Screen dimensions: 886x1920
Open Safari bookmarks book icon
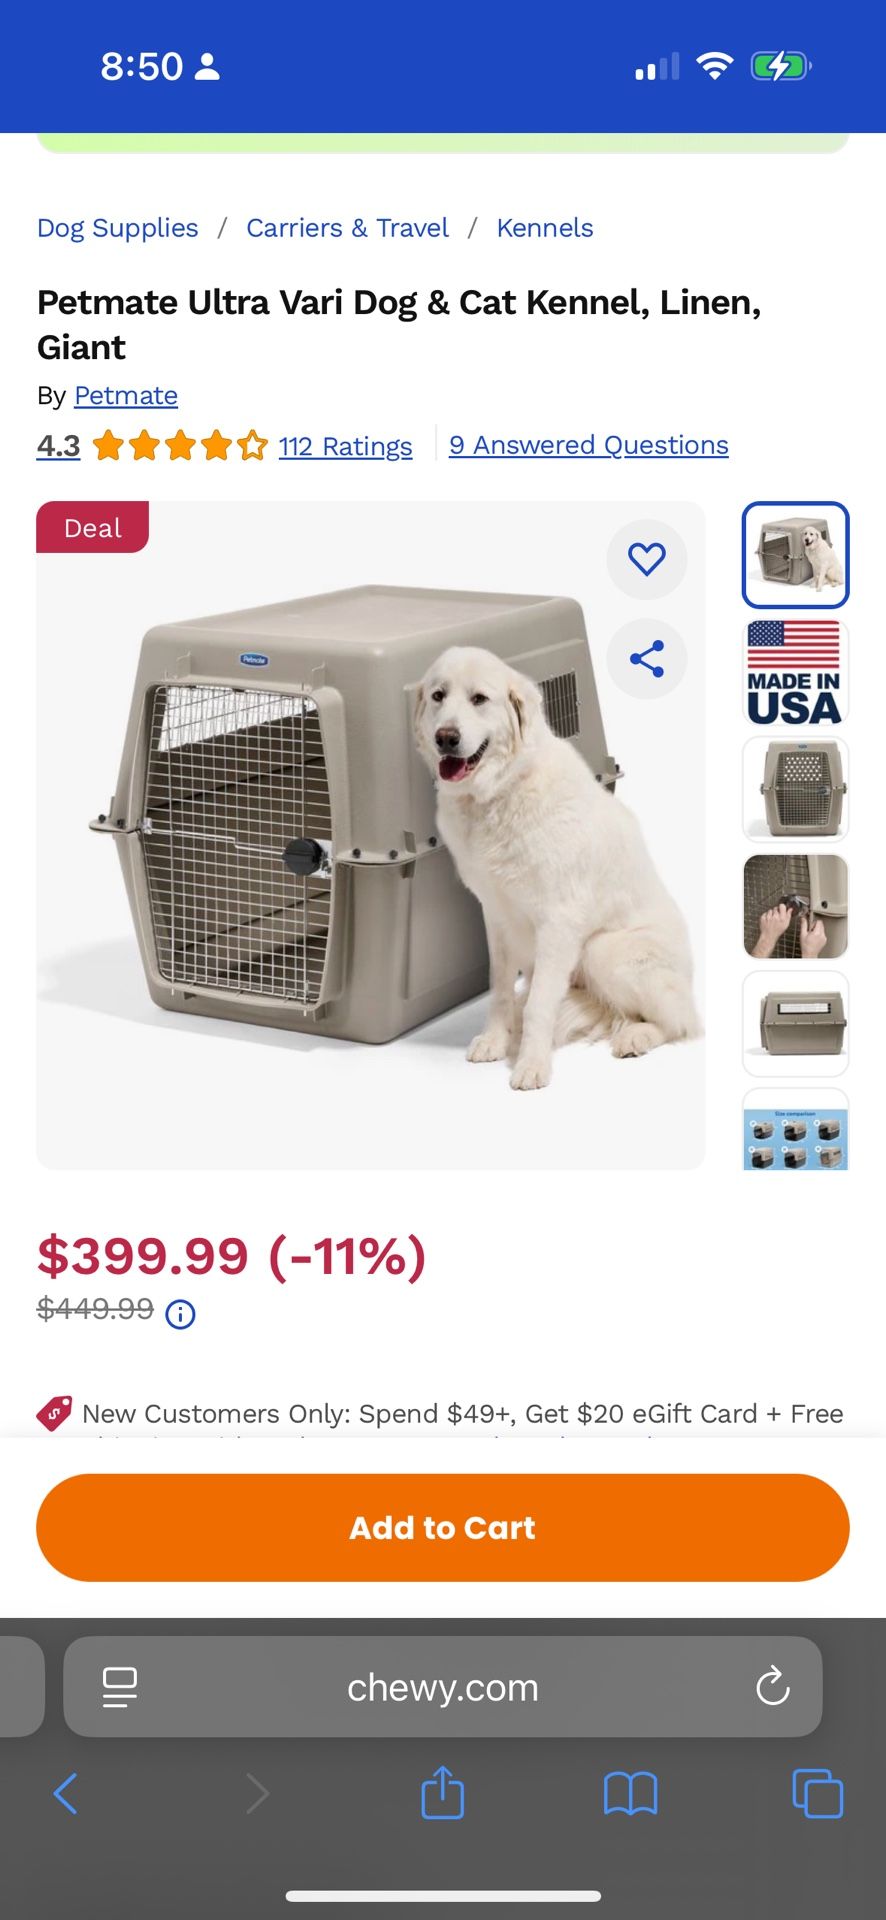(630, 1794)
